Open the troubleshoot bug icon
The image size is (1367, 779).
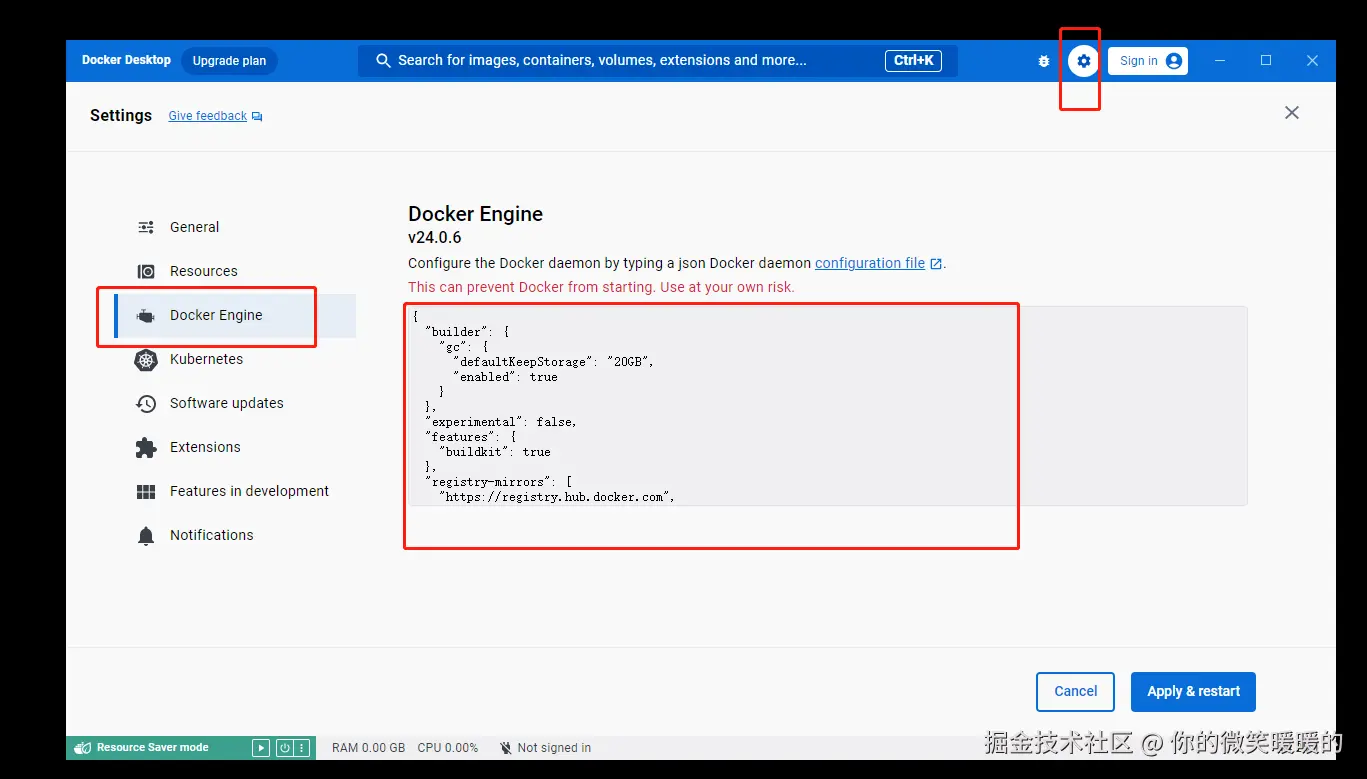(x=1044, y=61)
